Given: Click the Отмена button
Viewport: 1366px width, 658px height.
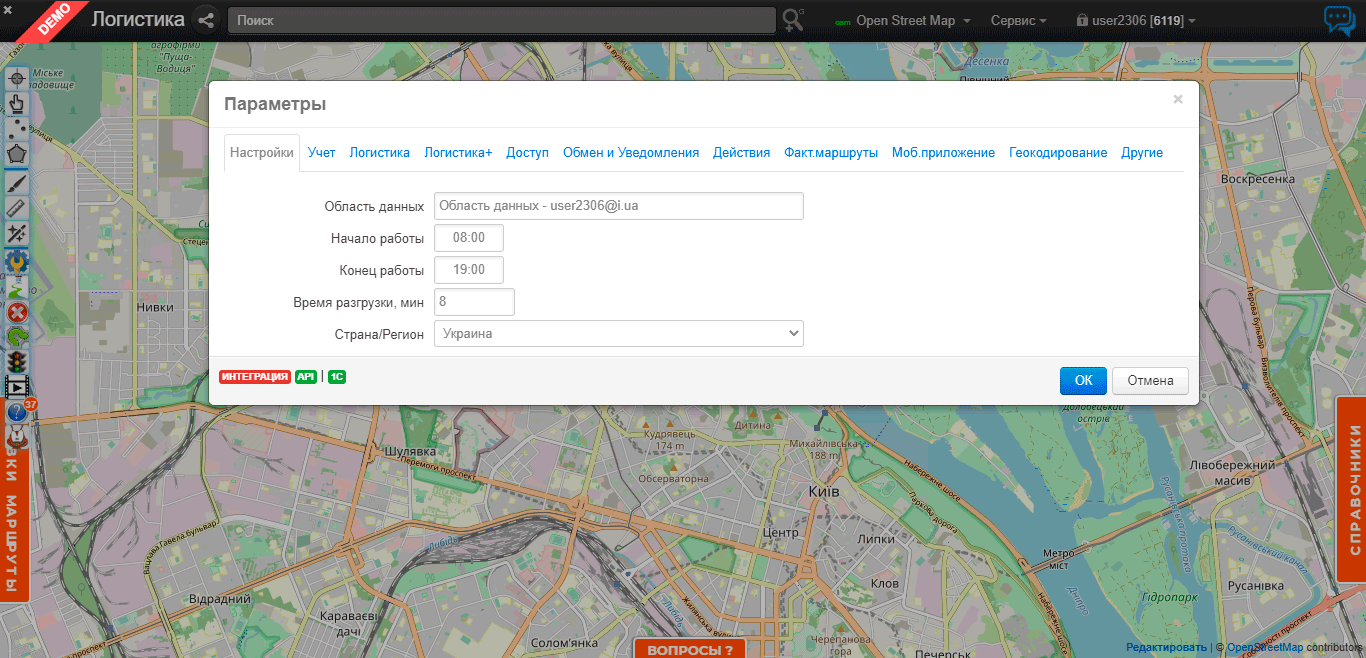Looking at the screenshot, I should (1150, 381).
